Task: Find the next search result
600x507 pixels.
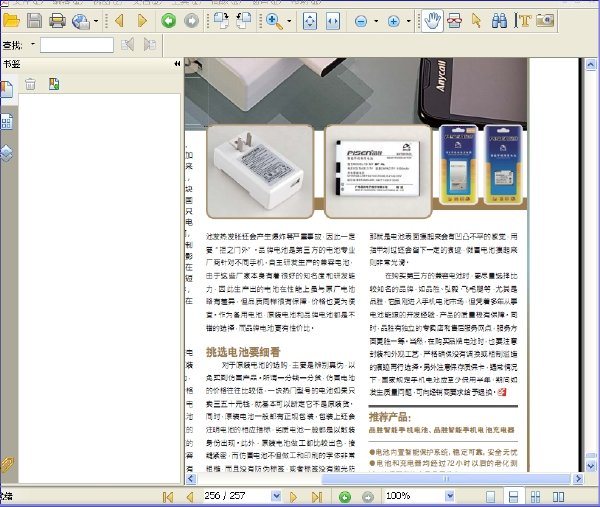Action: 150,45
